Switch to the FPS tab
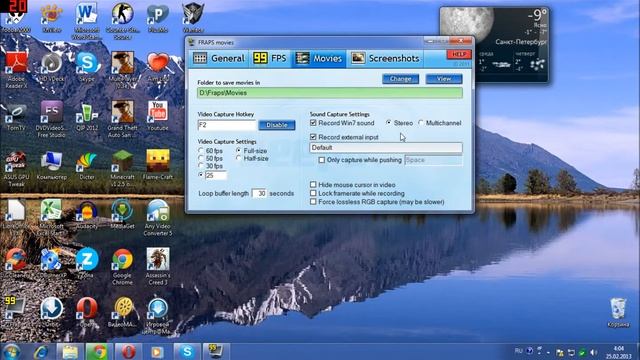The width and height of the screenshot is (640, 360). (270, 58)
